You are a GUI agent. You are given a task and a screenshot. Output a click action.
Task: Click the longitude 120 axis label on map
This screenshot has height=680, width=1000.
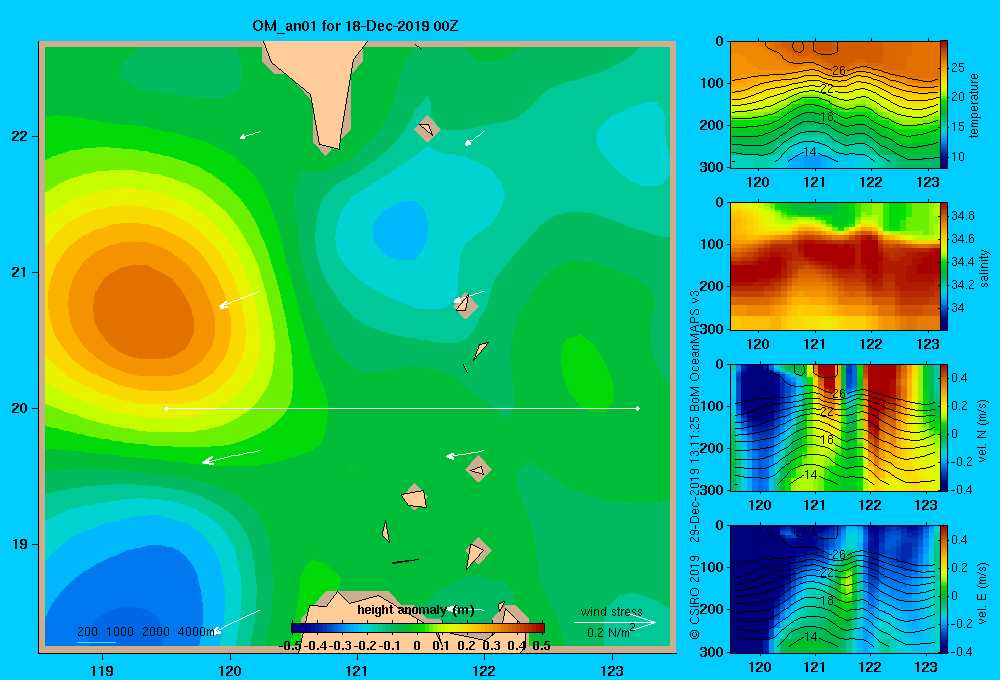click(x=230, y=670)
